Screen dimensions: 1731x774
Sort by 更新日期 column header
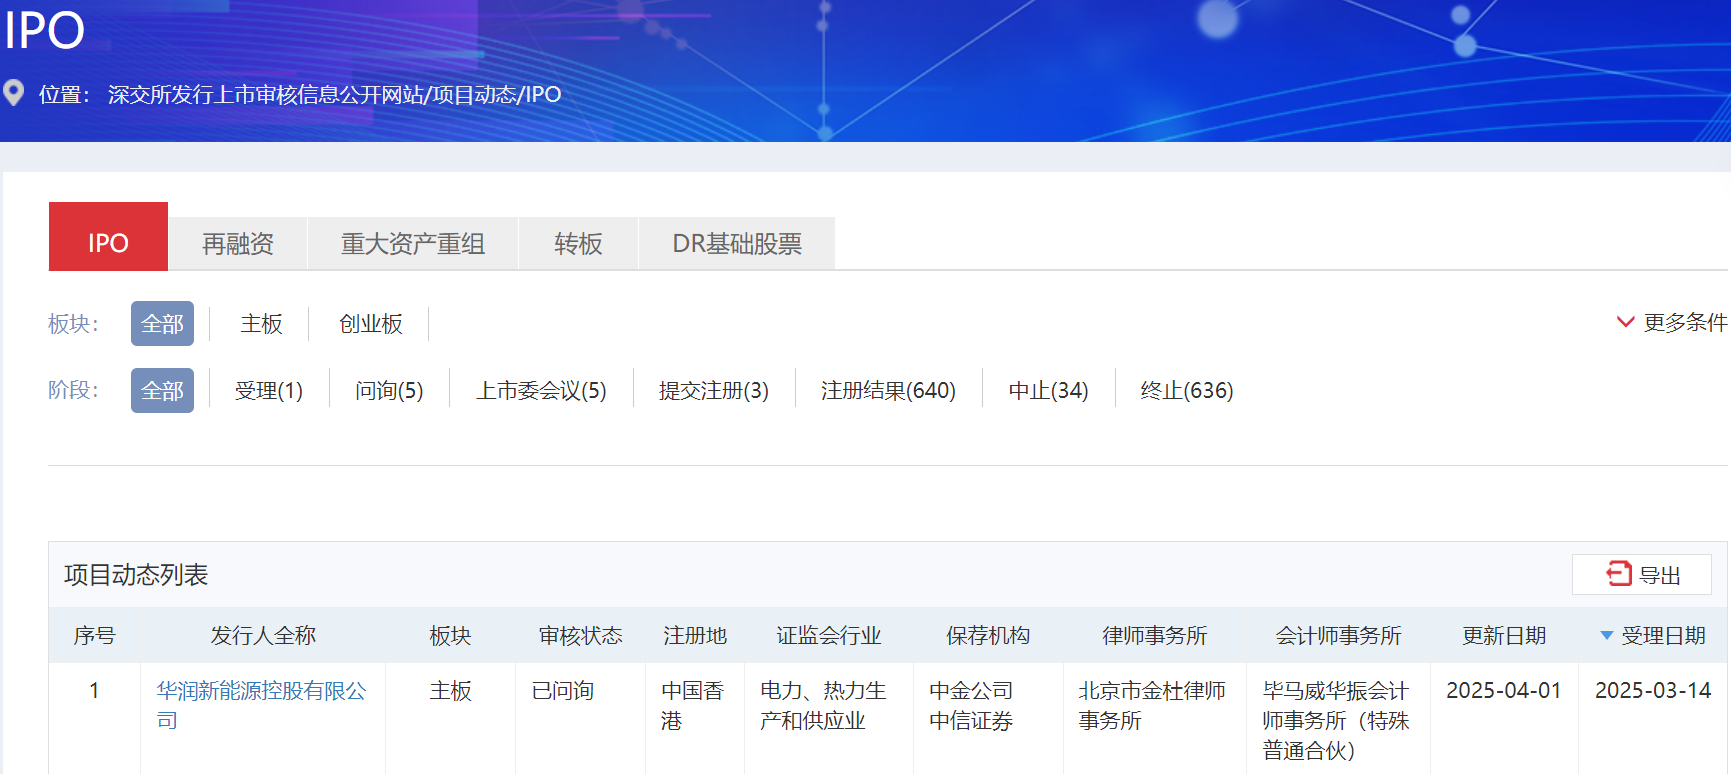[x=1503, y=636]
